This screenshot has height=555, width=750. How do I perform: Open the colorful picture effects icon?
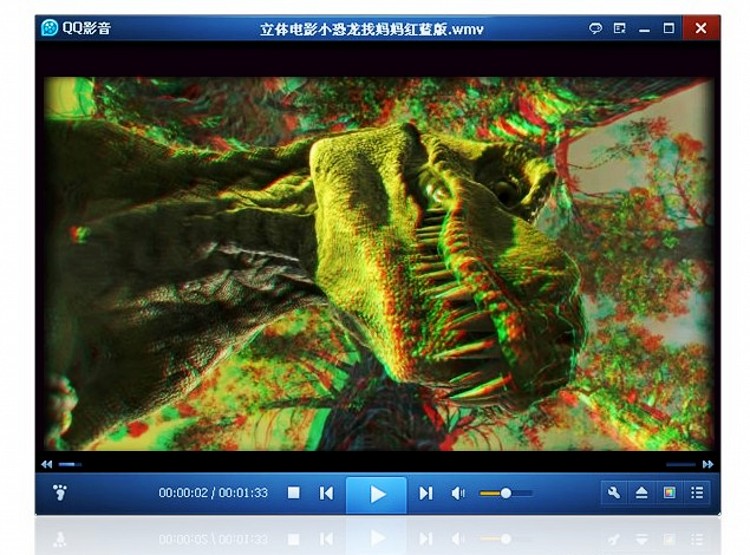tap(669, 492)
